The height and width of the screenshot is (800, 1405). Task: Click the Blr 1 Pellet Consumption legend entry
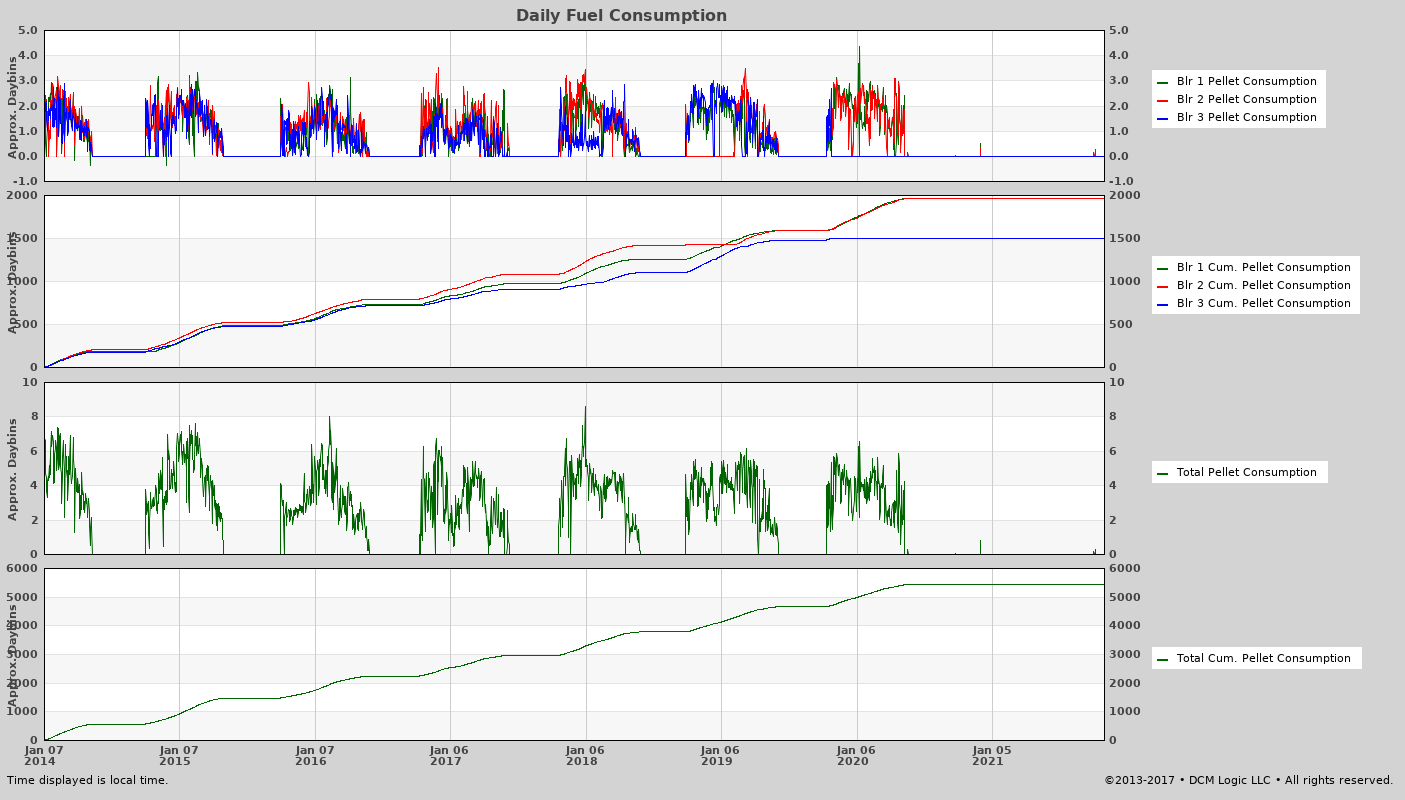1246,82
